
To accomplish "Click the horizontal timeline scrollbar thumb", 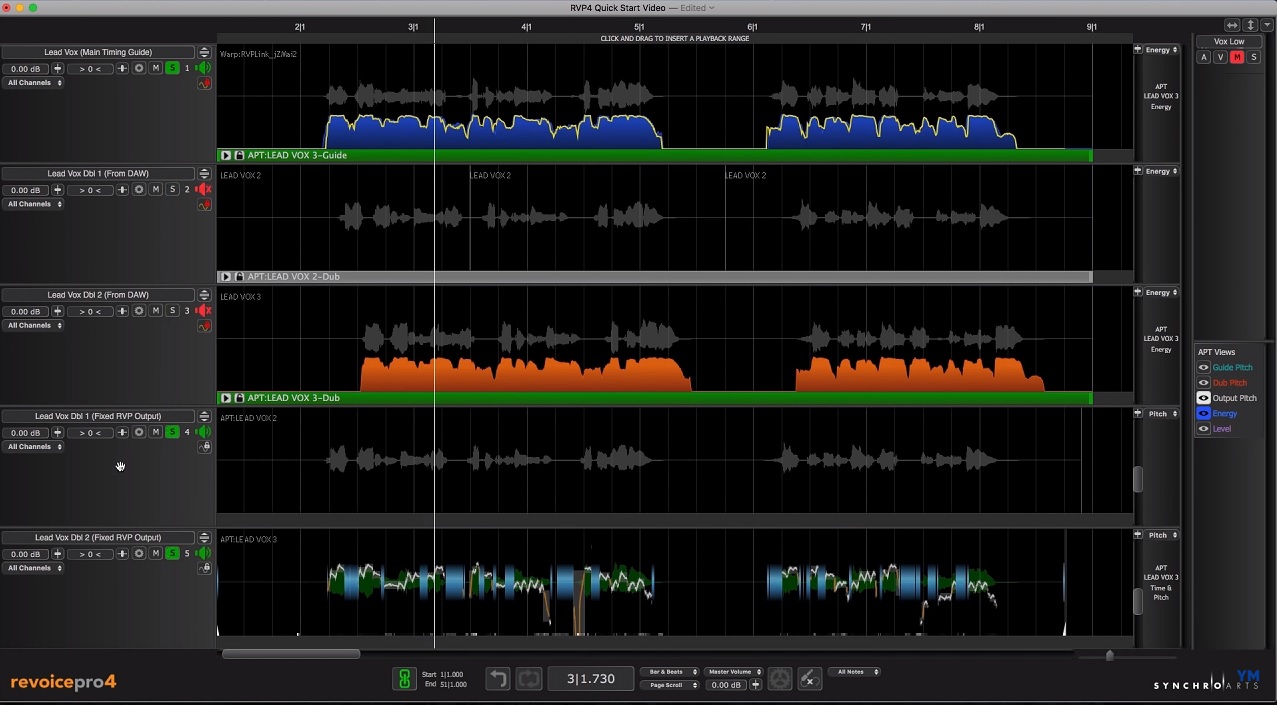I will [290, 654].
